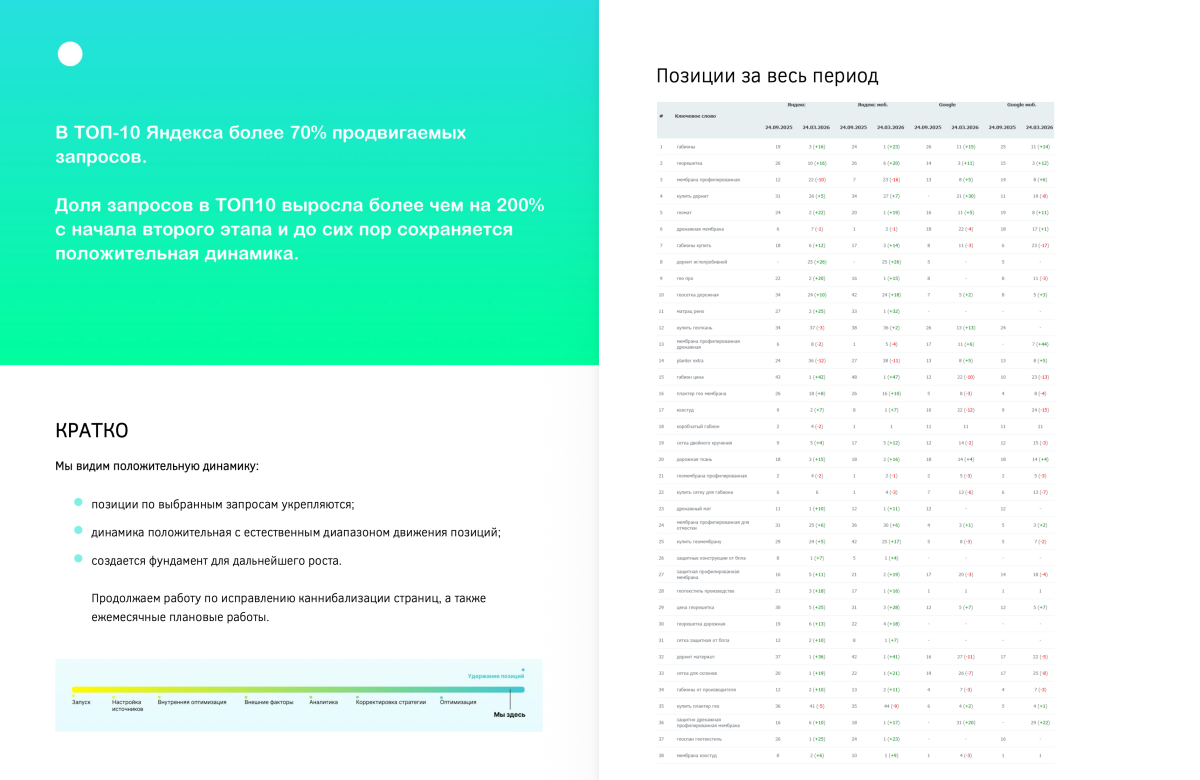
Task: Click the bullet dot before "создается фундамент"
Action: (x=78, y=559)
